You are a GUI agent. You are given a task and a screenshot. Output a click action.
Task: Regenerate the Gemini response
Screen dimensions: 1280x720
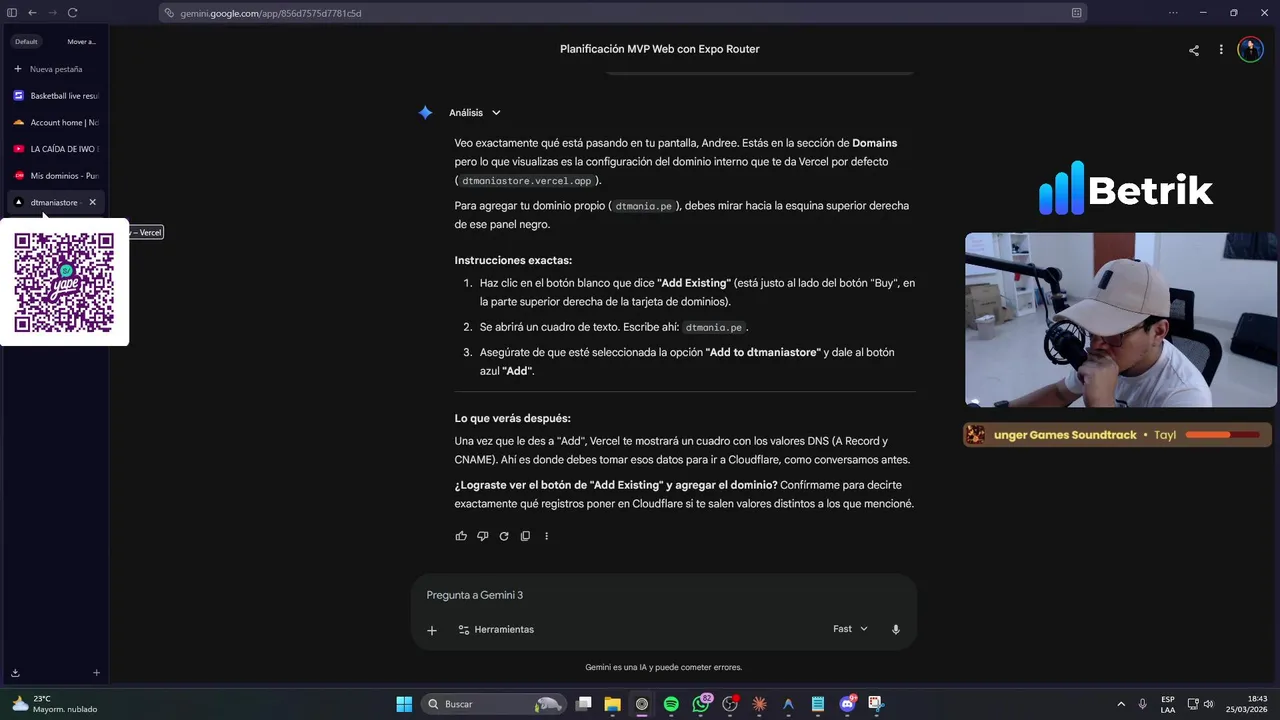coord(504,536)
